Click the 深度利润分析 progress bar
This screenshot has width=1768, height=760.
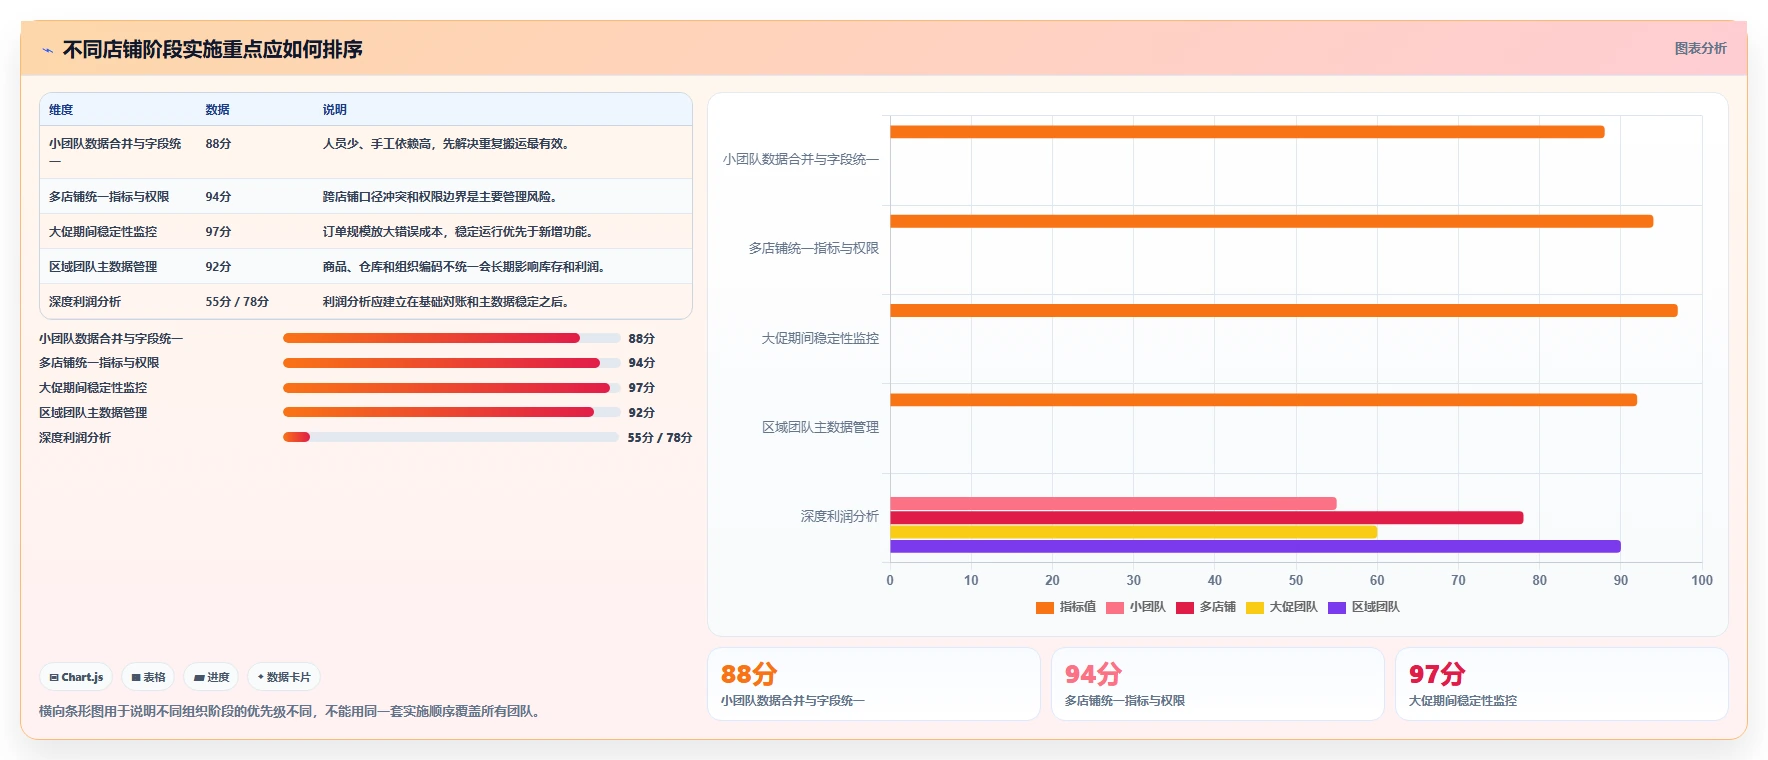(x=451, y=437)
